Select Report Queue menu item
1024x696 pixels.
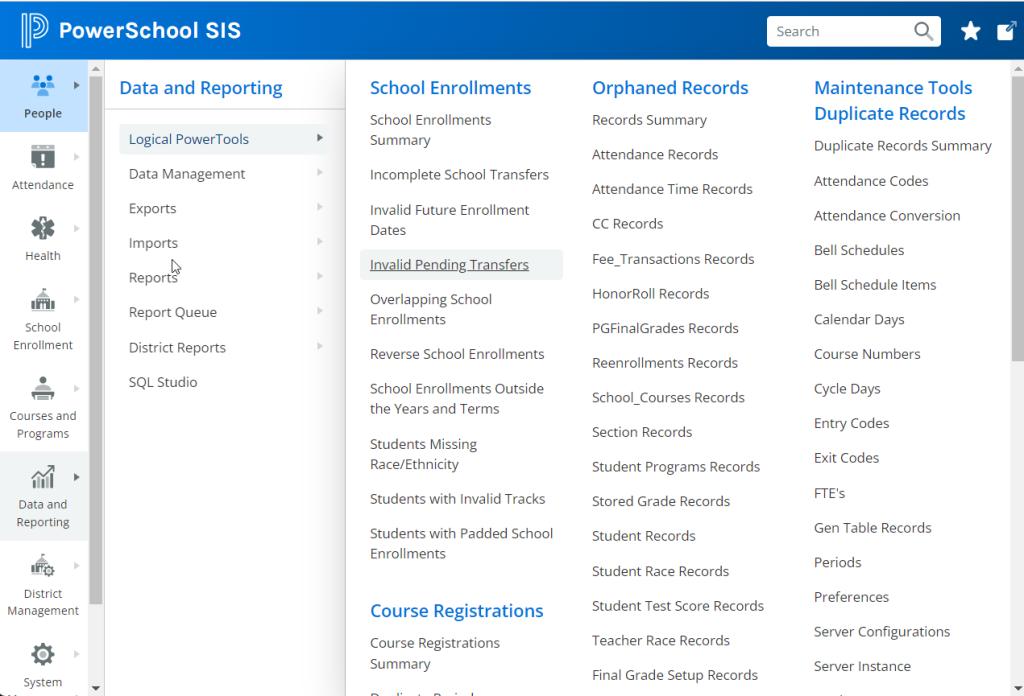tap(172, 312)
